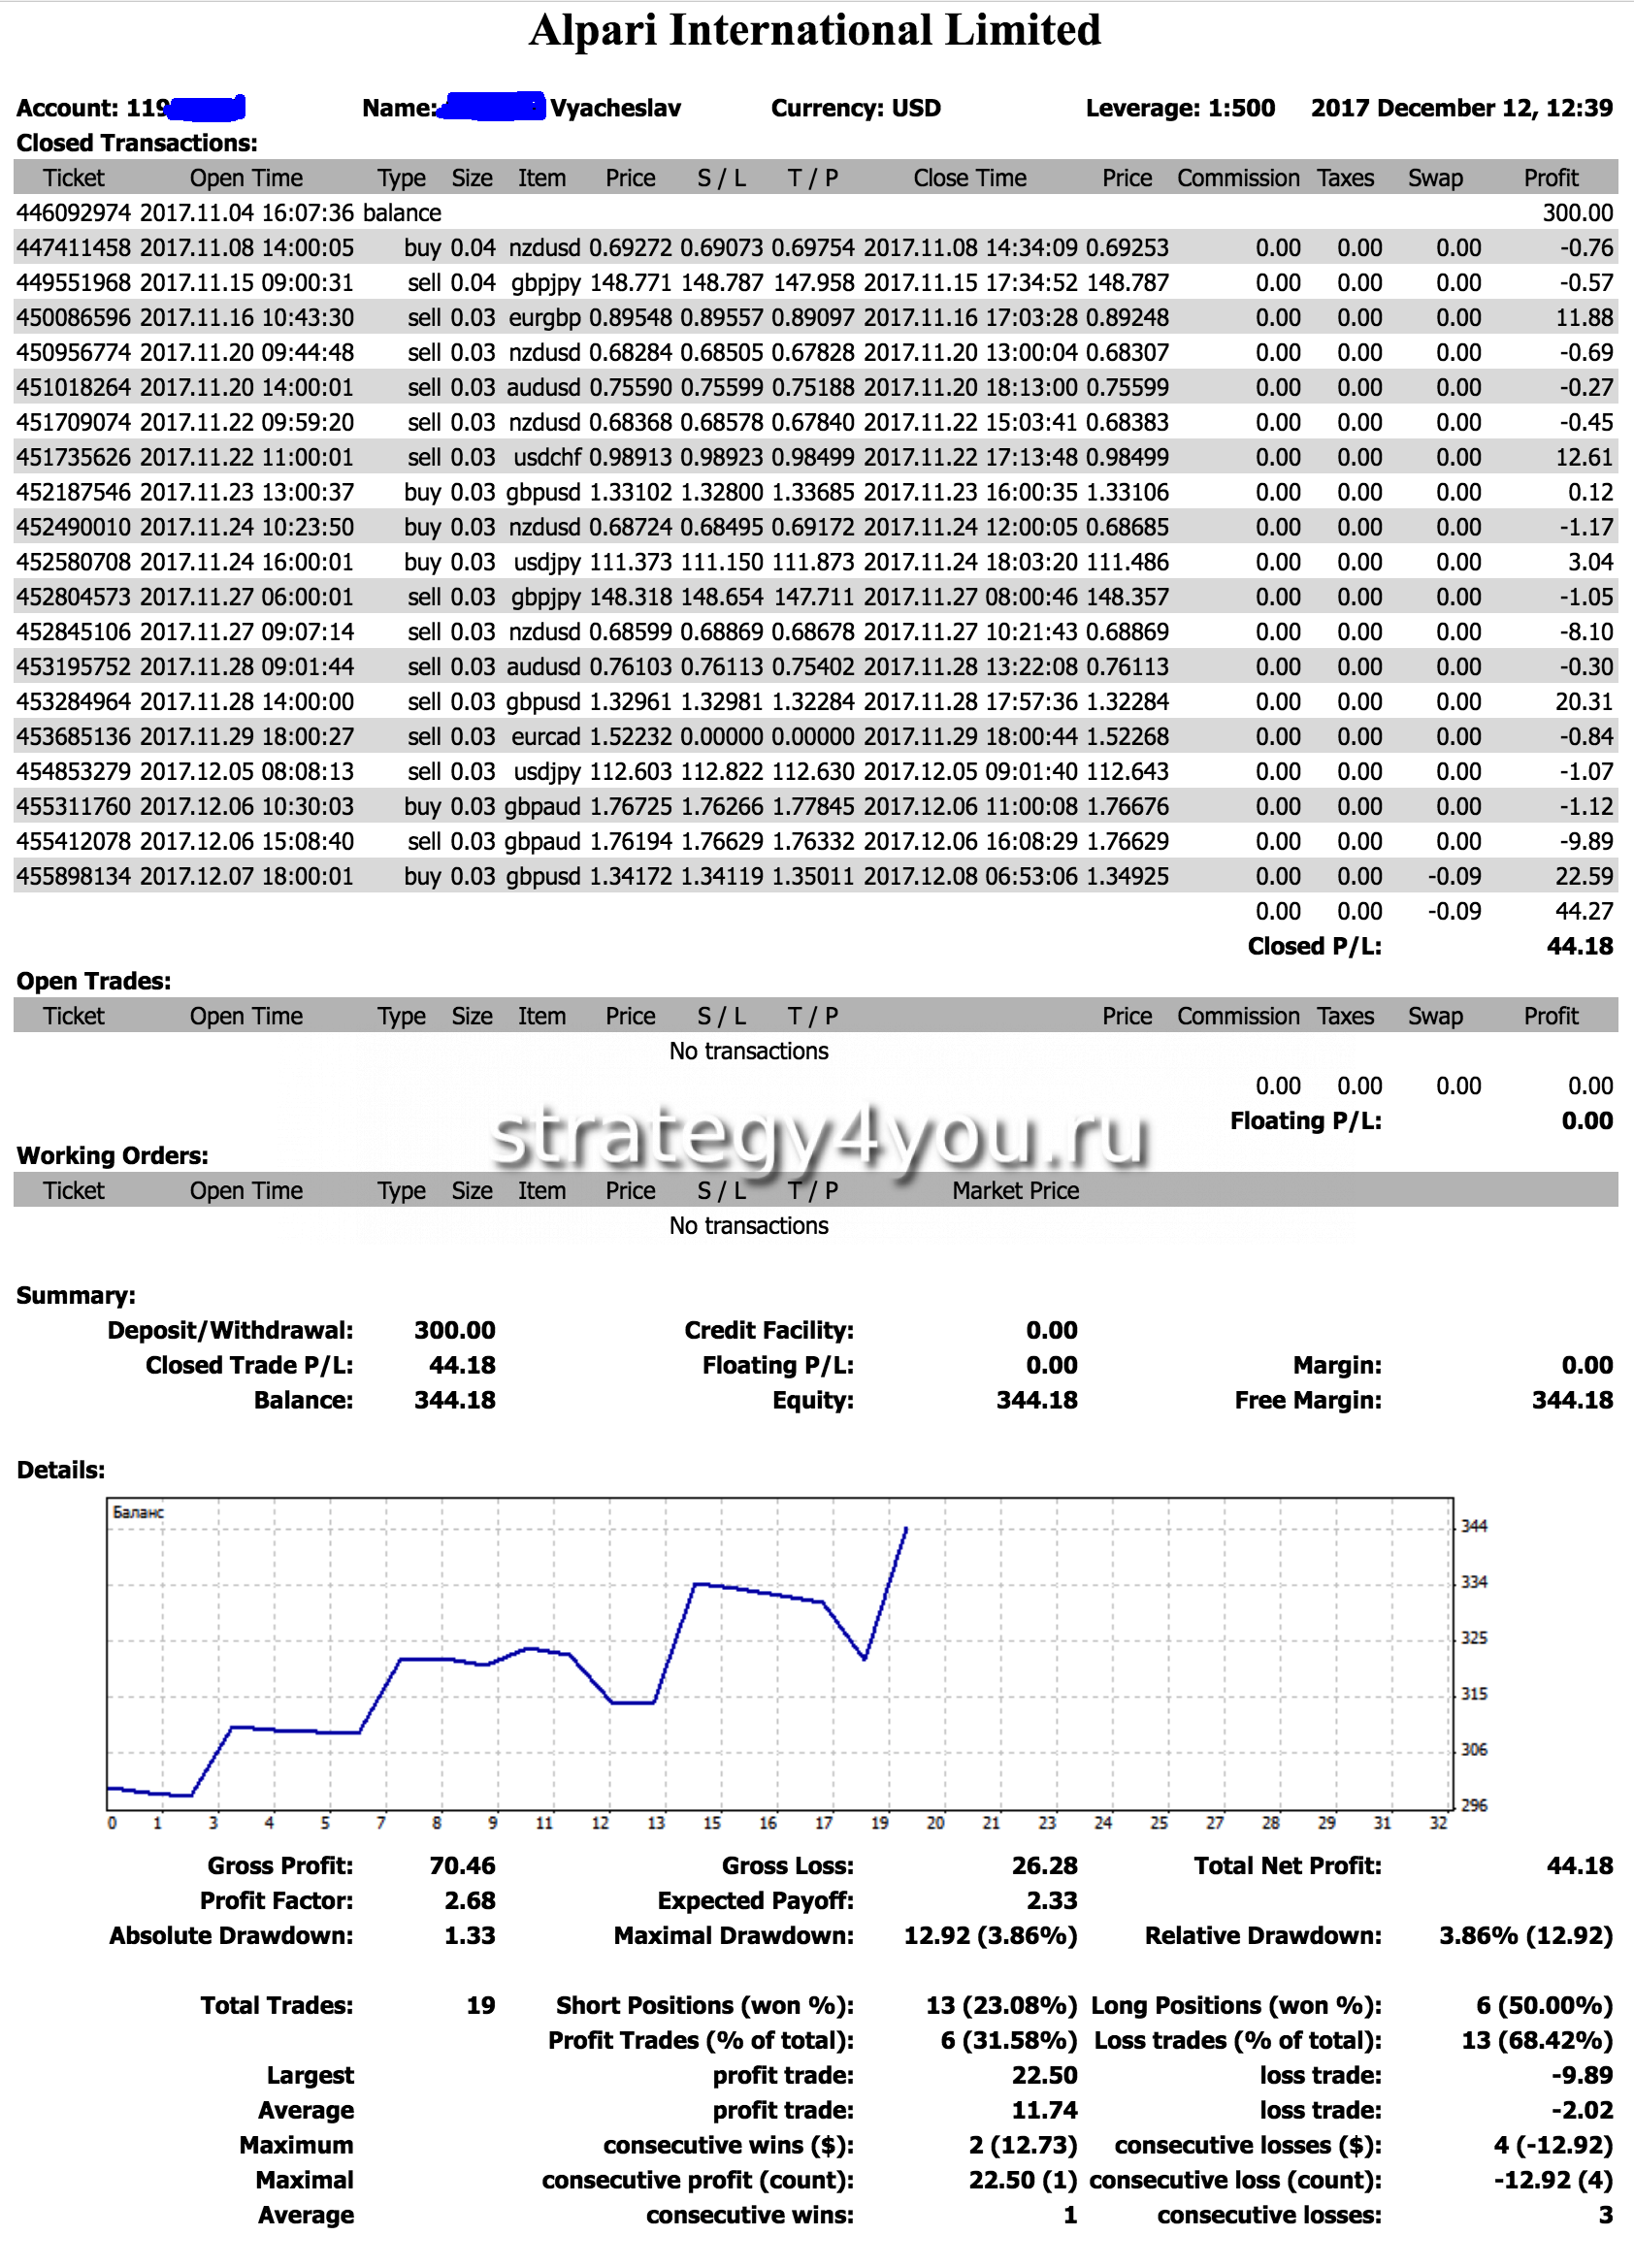Click the Deposit/Withdrawal label in Summary

tap(230, 1331)
